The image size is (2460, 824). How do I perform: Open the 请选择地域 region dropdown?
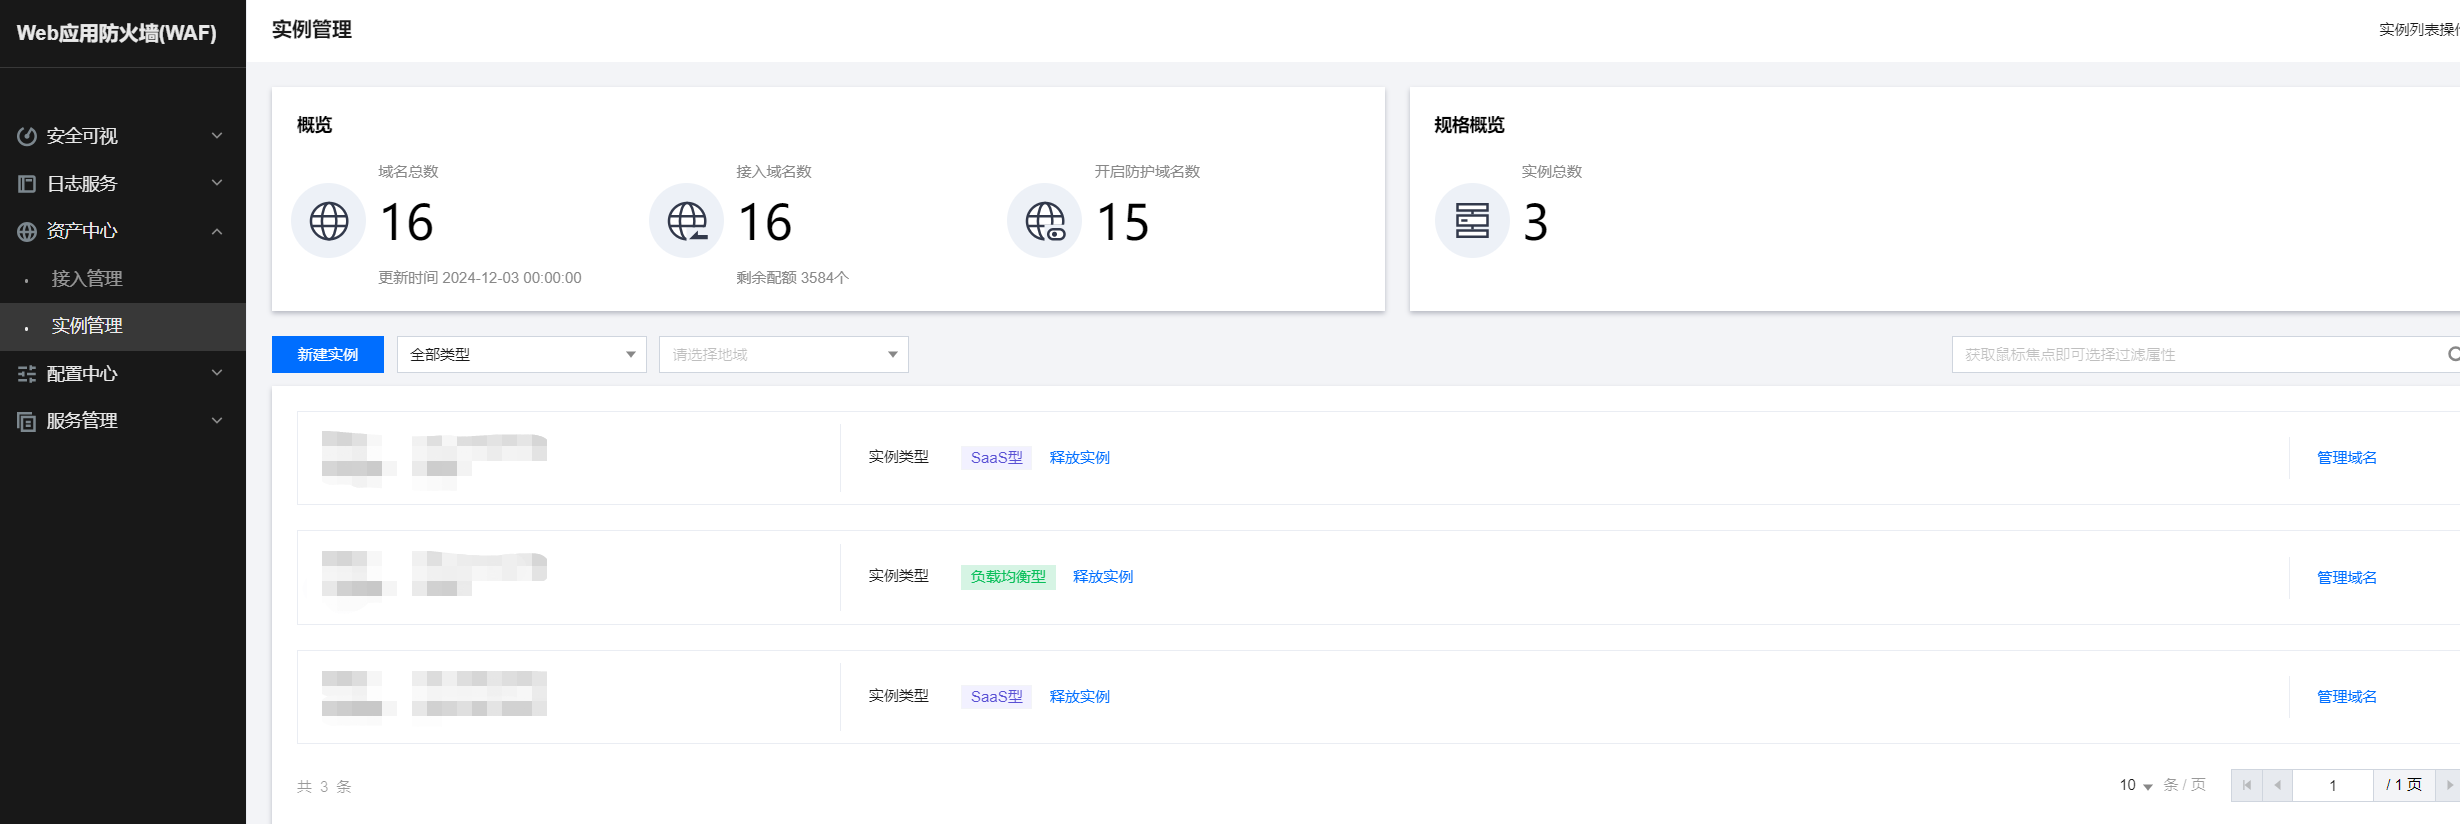[783, 355]
